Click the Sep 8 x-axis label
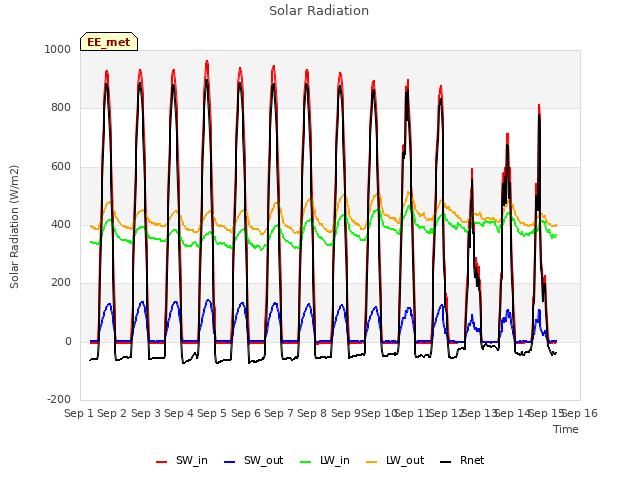 tap(312, 413)
